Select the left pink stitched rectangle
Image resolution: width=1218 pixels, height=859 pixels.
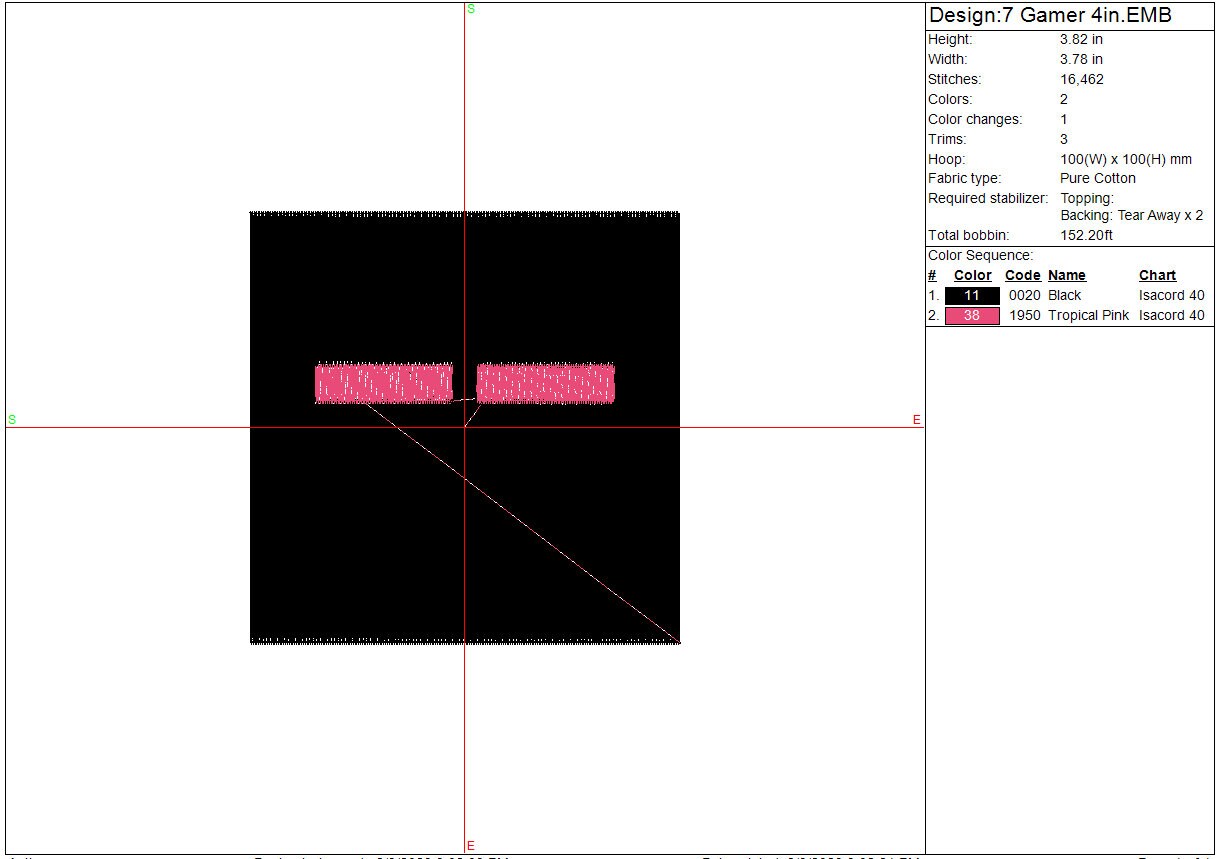[384, 384]
